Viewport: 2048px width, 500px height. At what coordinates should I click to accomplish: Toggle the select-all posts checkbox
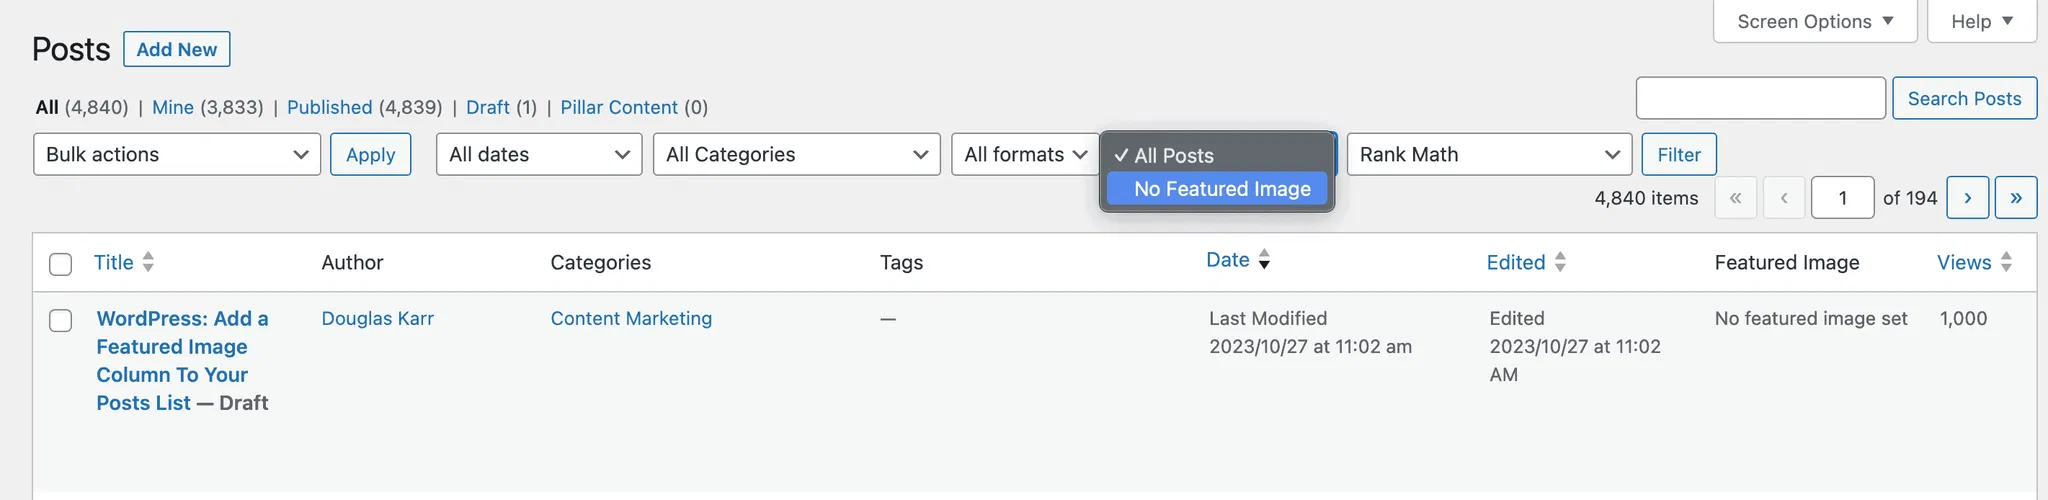(61, 264)
